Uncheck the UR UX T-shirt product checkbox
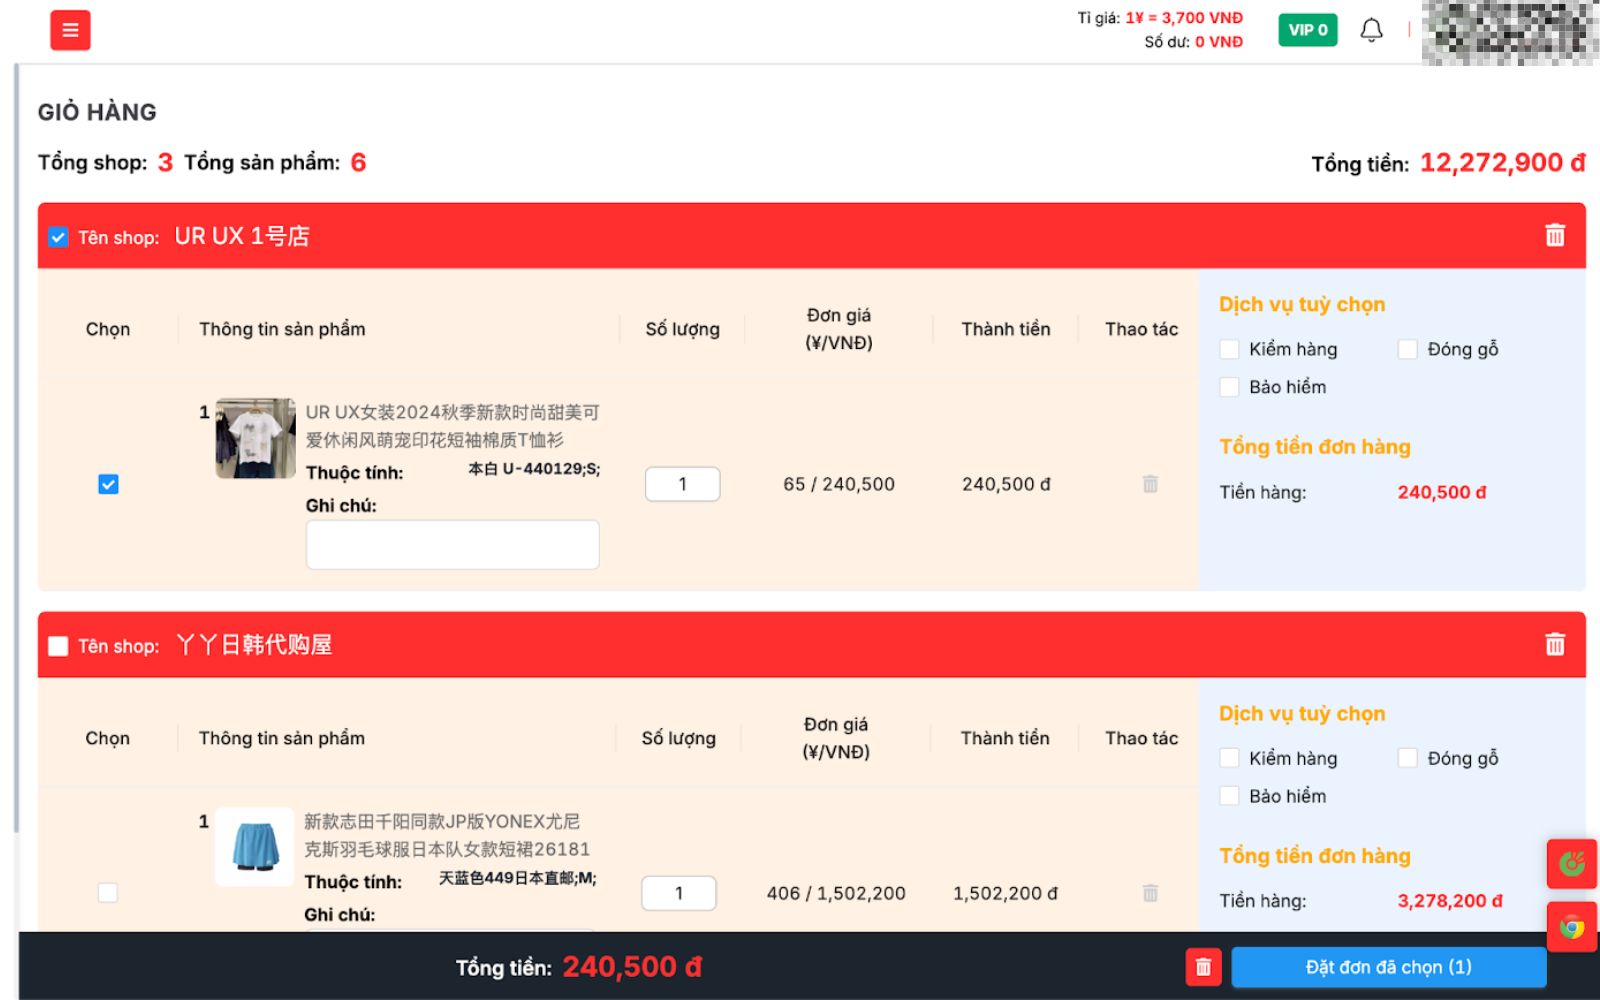 point(108,484)
